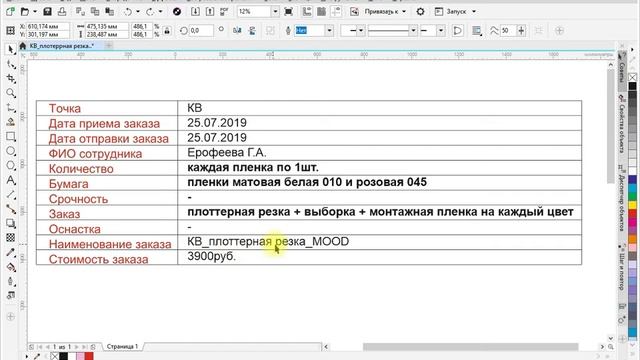Screen dimensions: 640x360
Task: Click the 3900руб. cost cell
Action: (x=380, y=257)
